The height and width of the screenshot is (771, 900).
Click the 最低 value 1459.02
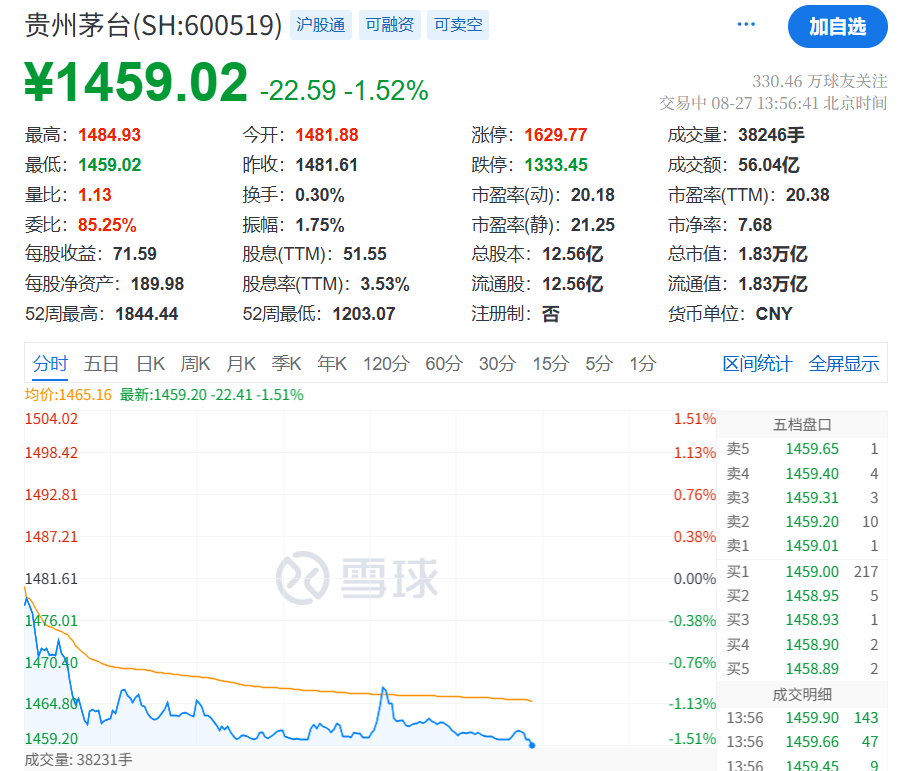pos(110,165)
